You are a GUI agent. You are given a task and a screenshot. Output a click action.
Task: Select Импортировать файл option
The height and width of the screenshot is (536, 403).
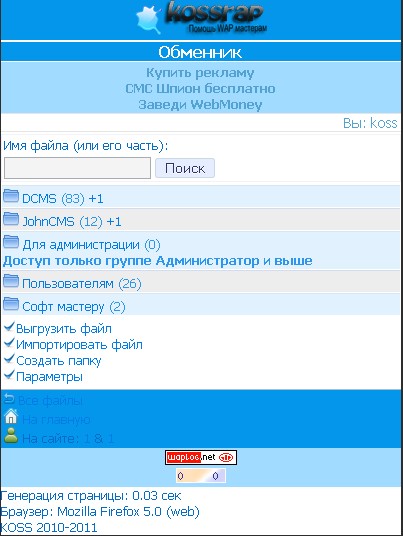(79, 345)
